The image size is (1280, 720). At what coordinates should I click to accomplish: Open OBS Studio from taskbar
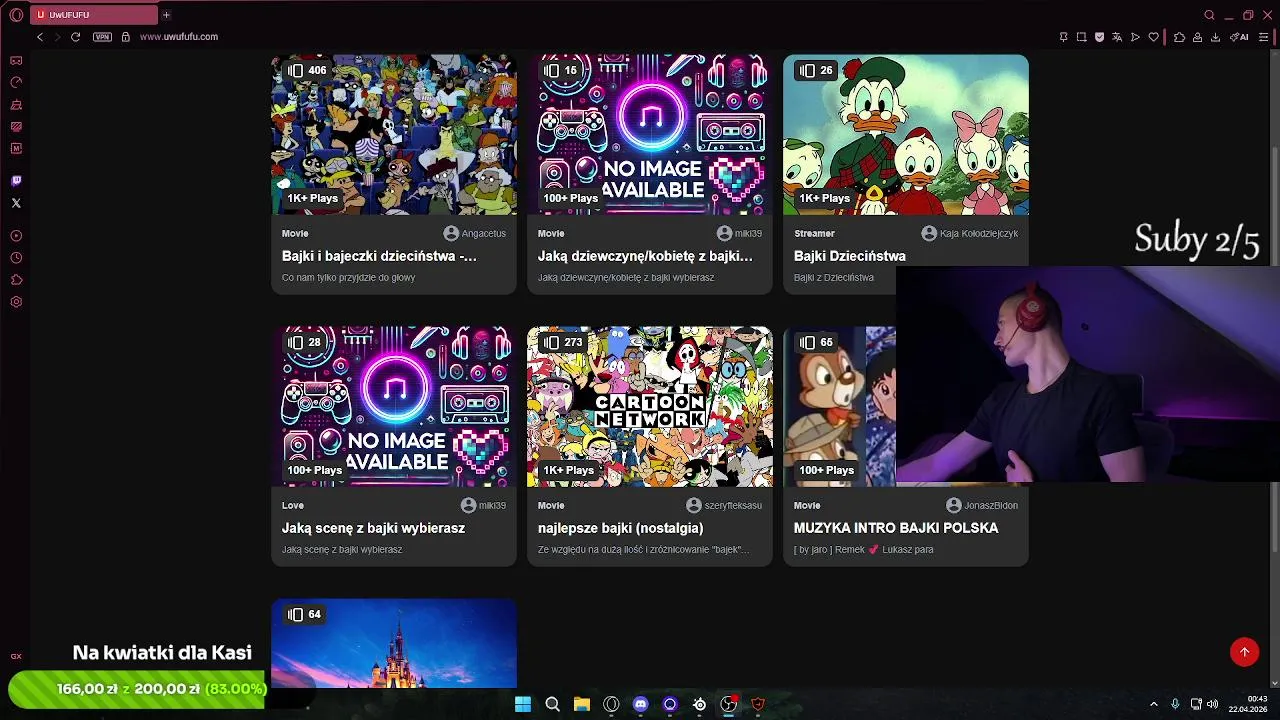(x=729, y=704)
